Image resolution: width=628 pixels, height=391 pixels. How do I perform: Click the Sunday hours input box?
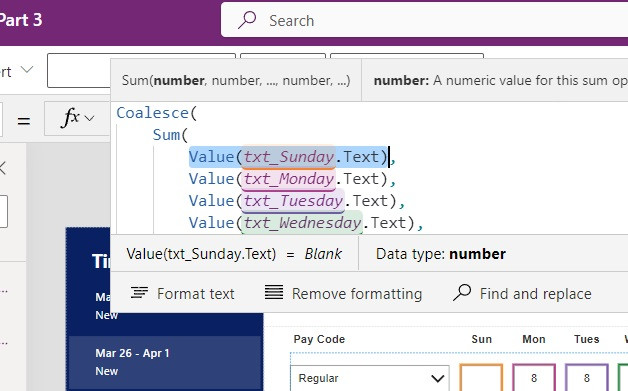(x=481, y=377)
